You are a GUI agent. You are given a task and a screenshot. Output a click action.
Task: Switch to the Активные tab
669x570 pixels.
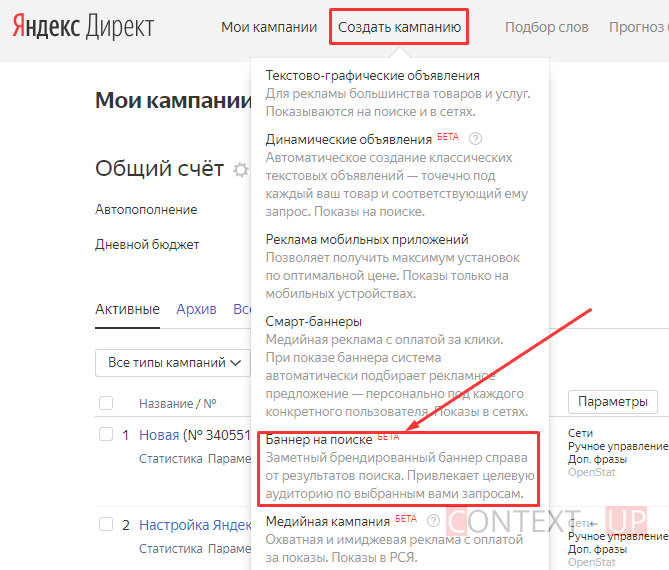[127, 309]
